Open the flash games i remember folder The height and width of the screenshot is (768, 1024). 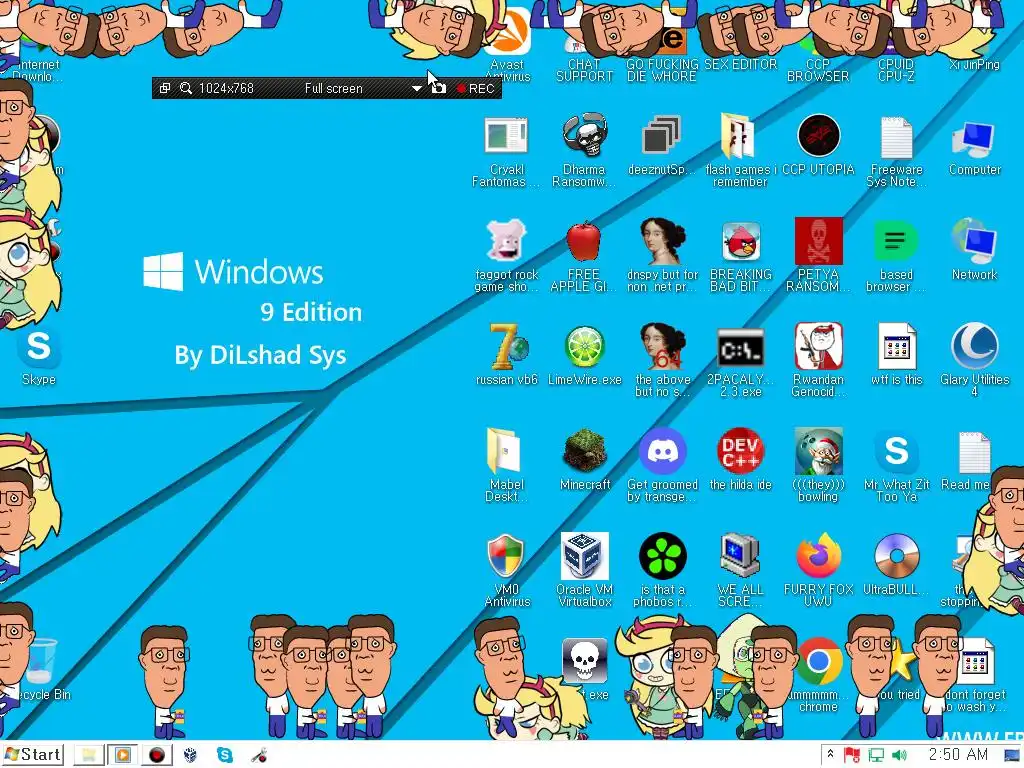point(739,136)
